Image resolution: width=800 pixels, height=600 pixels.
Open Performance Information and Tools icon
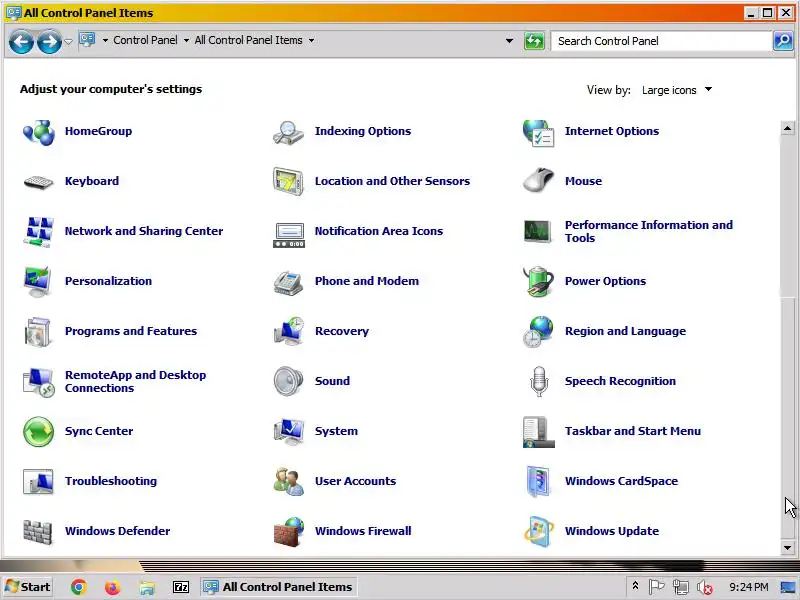[538, 232]
